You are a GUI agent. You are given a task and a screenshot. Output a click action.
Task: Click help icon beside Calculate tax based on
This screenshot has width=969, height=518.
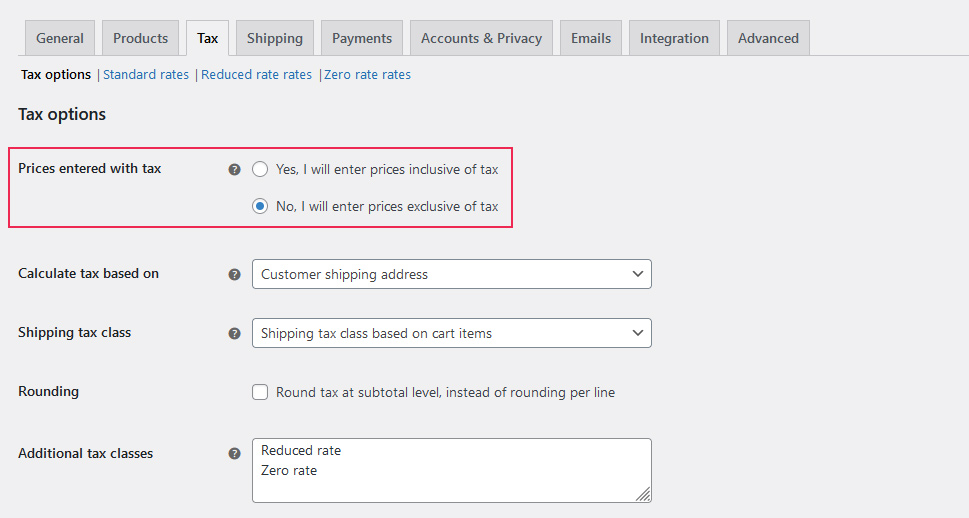(234, 274)
